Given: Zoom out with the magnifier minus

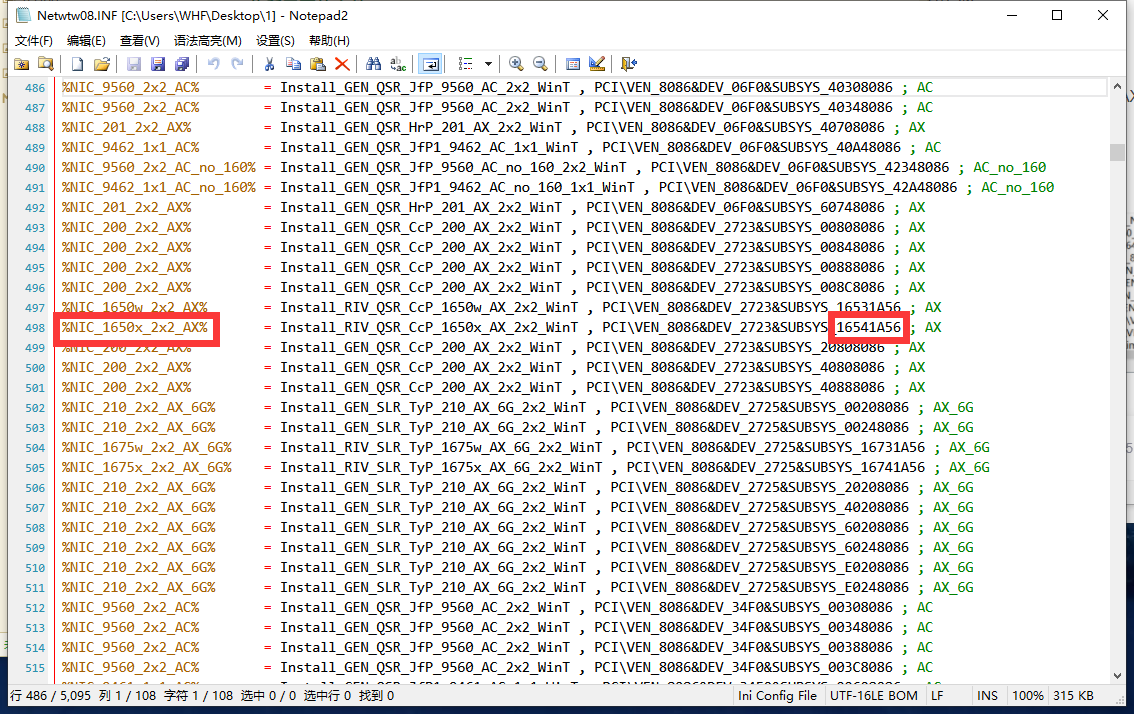Looking at the screenshot, I should tap(540, 64).
